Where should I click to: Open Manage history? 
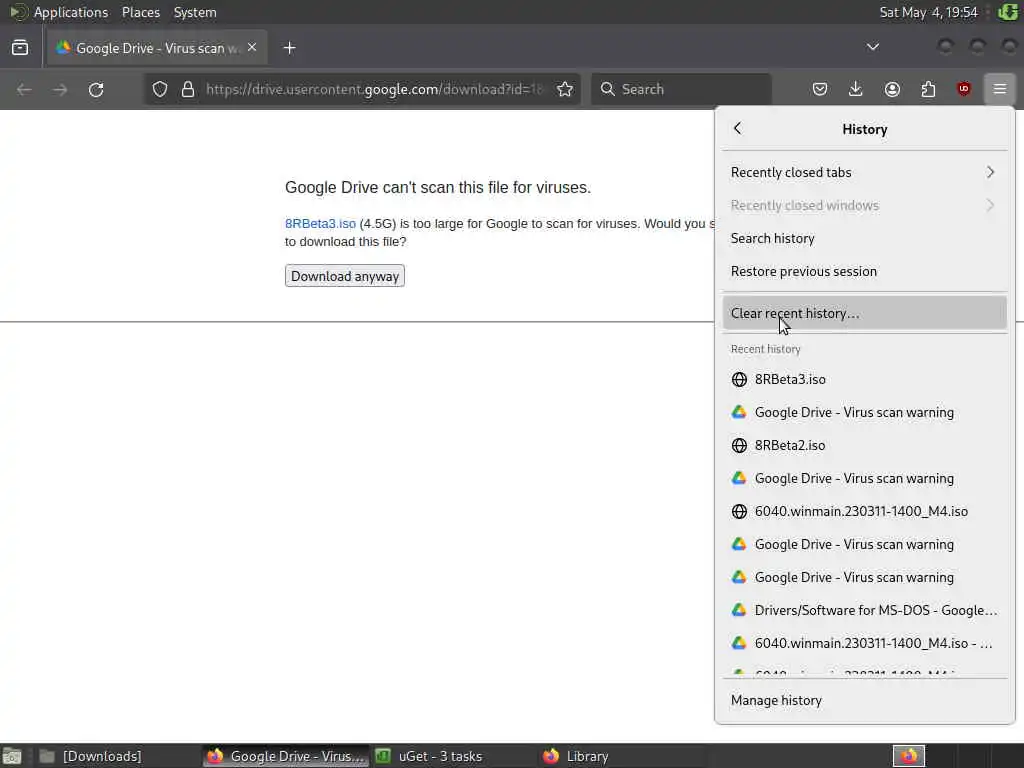click(864, 700)
